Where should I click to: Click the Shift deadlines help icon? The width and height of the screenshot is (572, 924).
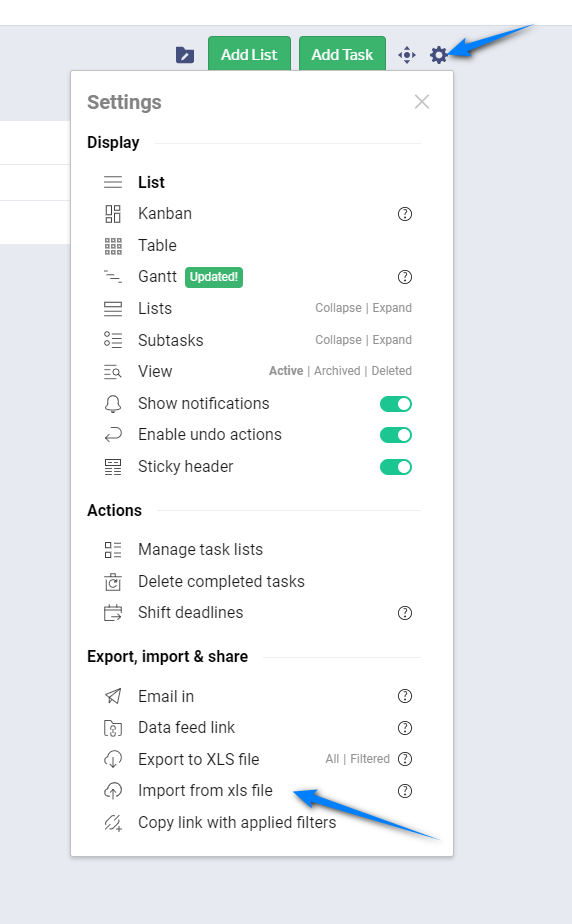(405, 613)
